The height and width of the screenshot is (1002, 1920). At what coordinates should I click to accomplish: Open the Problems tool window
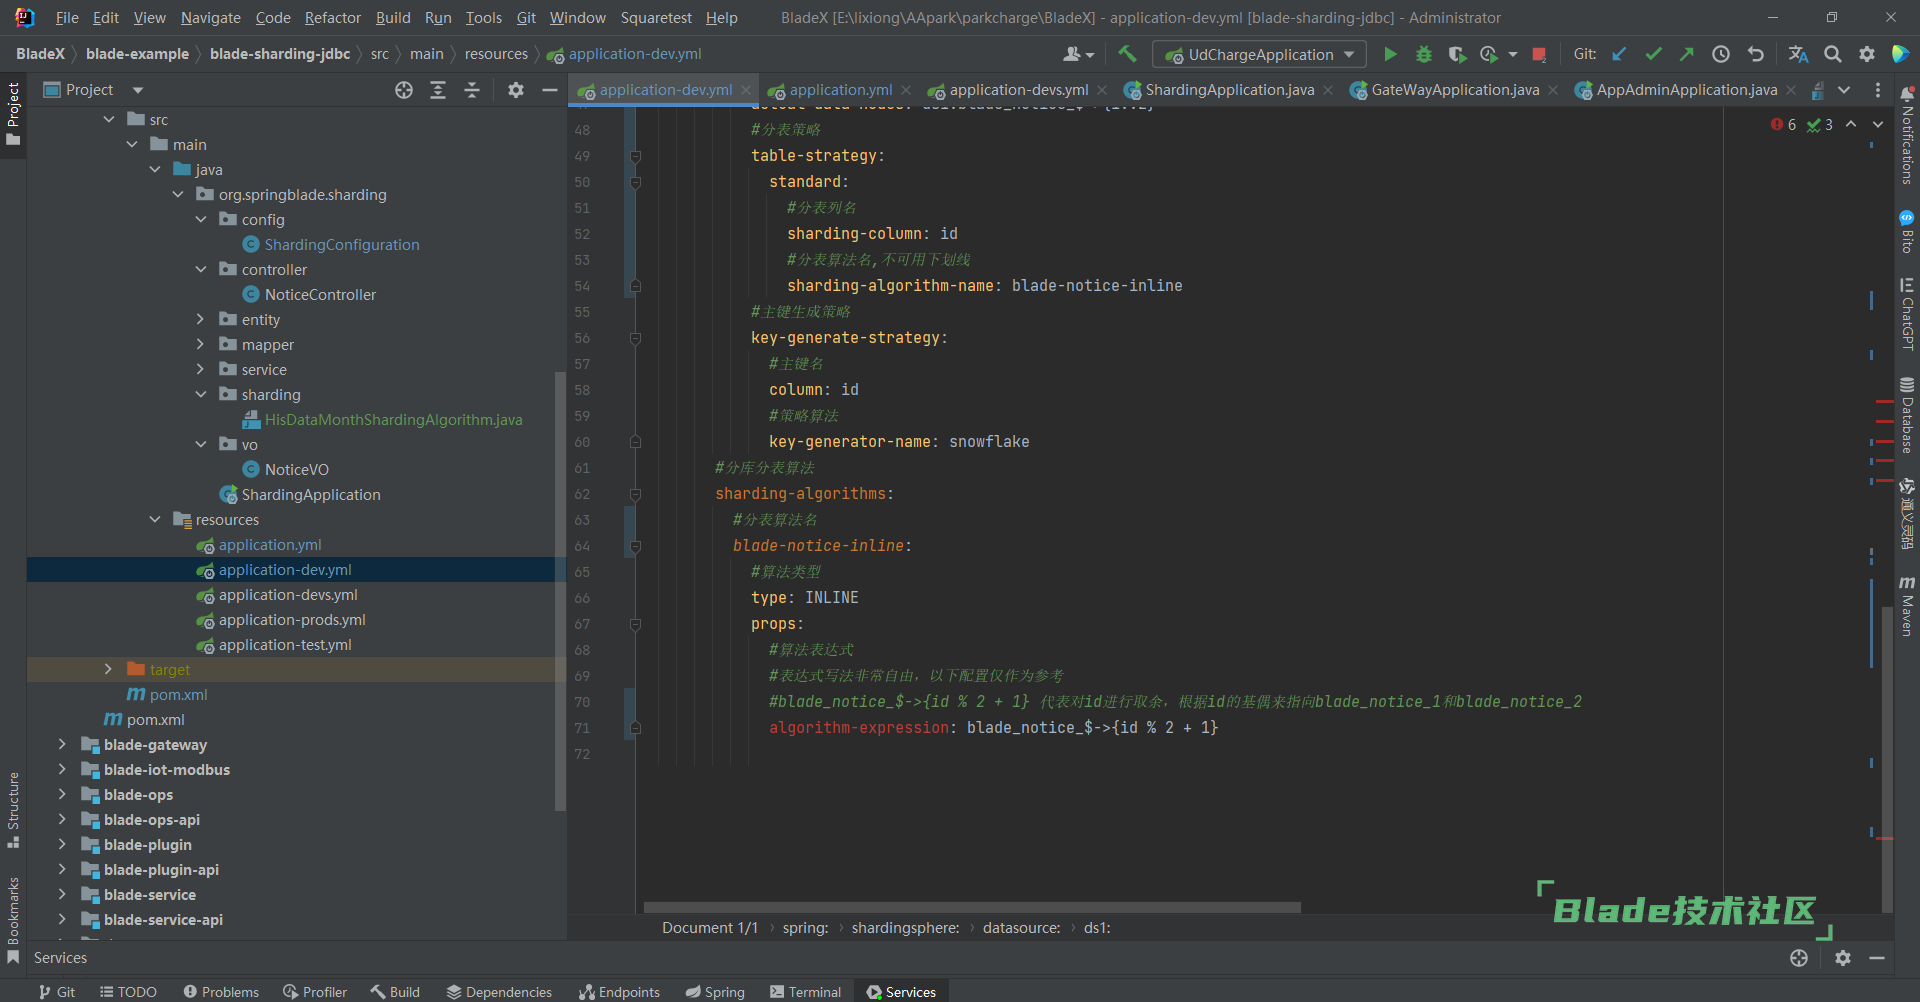point(221,992)
